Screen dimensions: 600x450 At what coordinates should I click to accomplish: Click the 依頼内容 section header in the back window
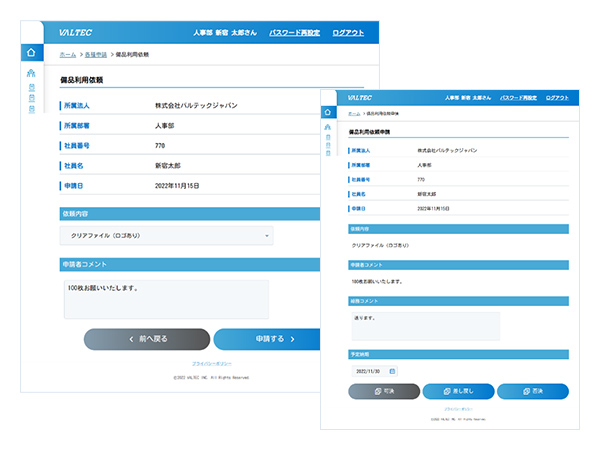point(190,214)
